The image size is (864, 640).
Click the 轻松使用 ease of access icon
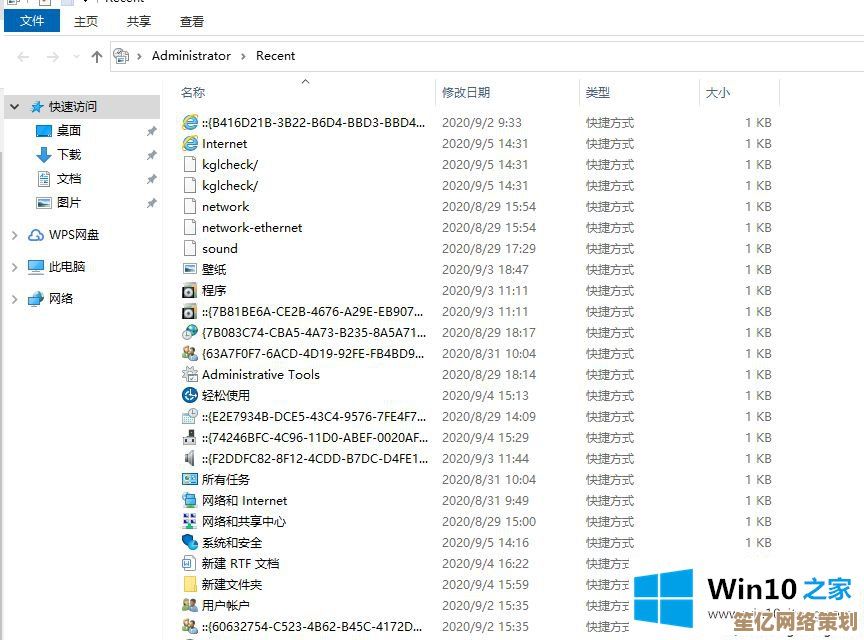[x=190, y=396]
